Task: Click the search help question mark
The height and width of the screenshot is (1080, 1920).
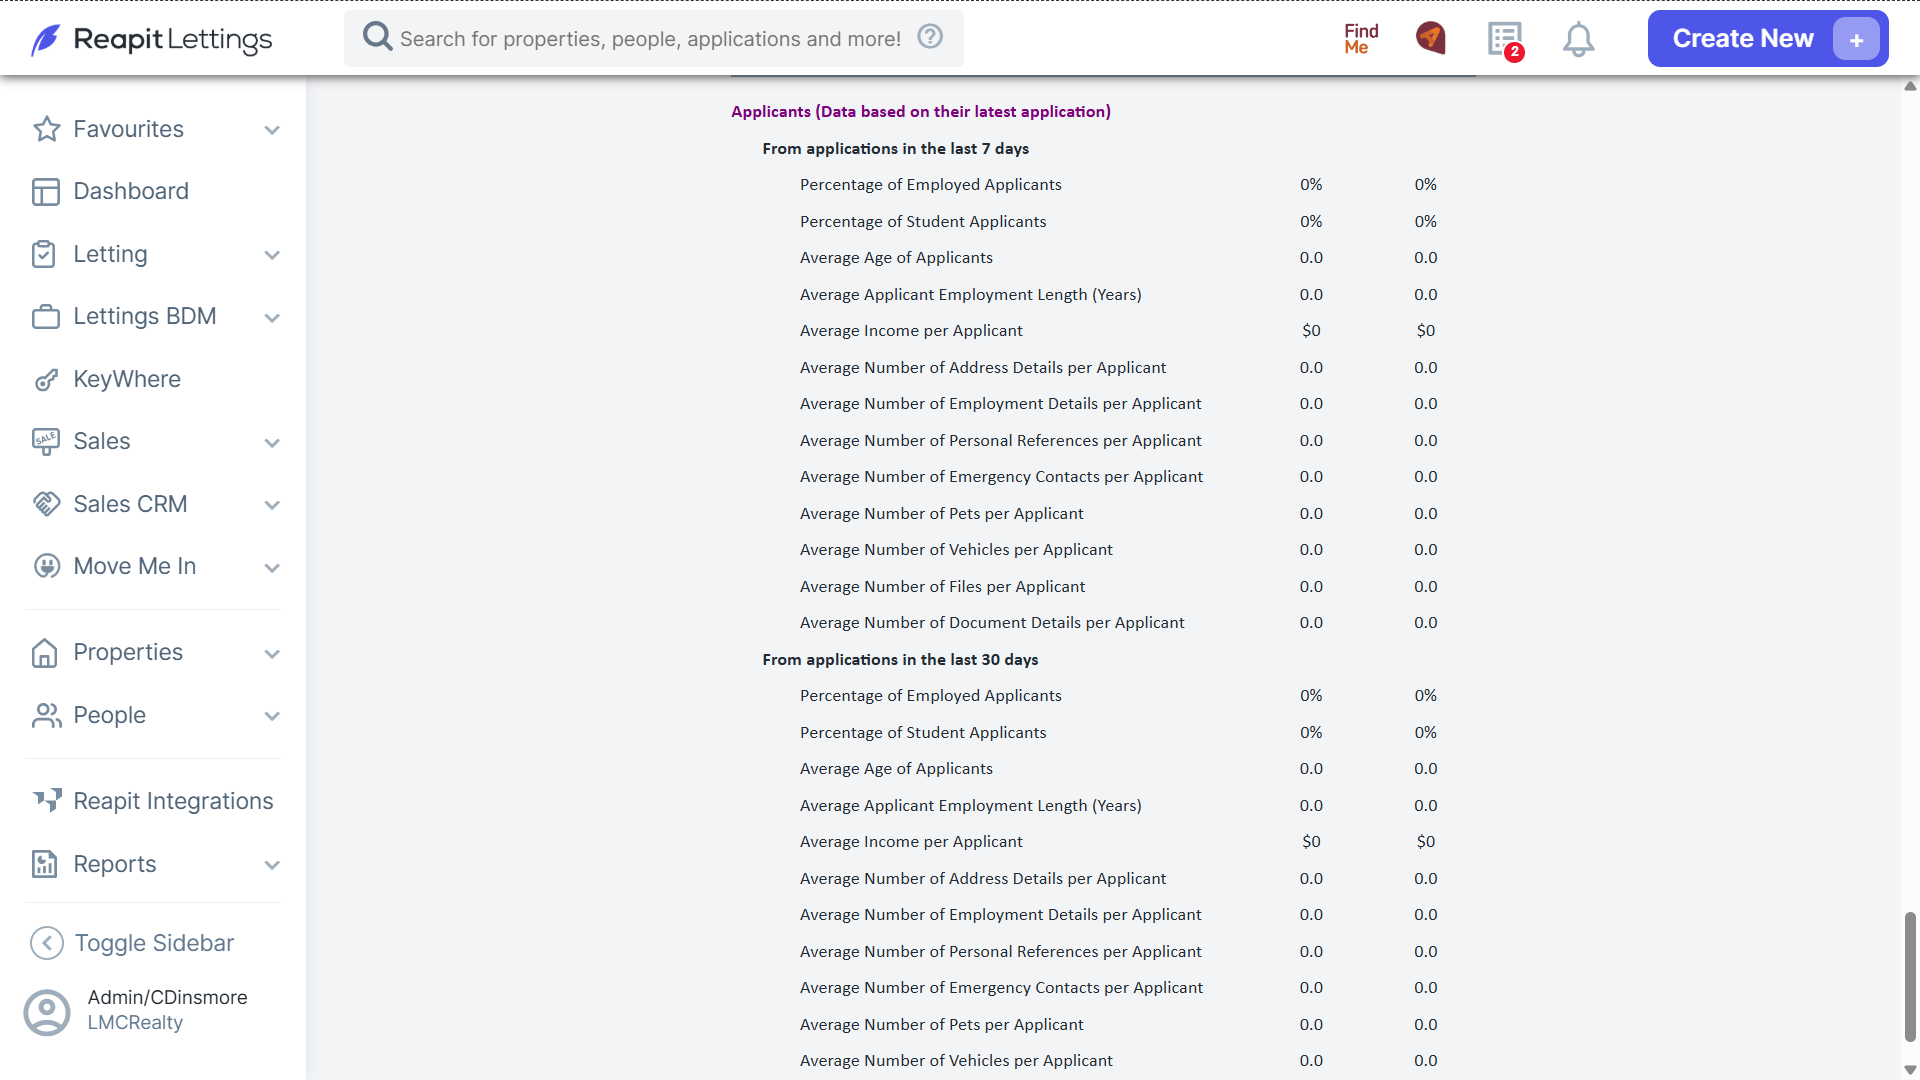Action: (930, 37)
